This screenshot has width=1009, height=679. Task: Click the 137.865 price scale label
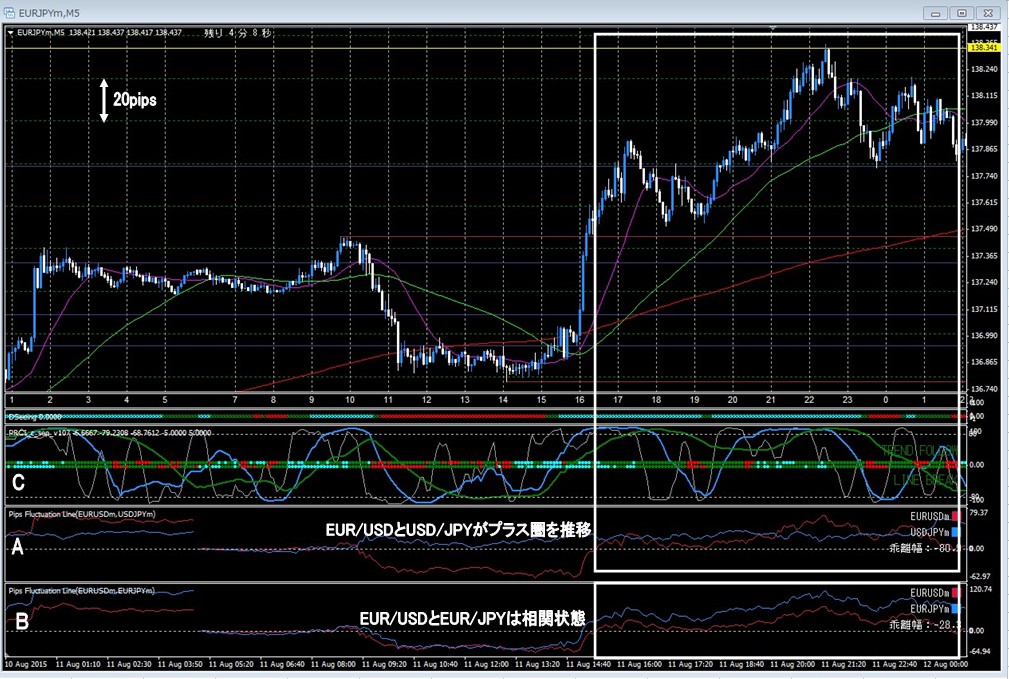tap(984, 149)
